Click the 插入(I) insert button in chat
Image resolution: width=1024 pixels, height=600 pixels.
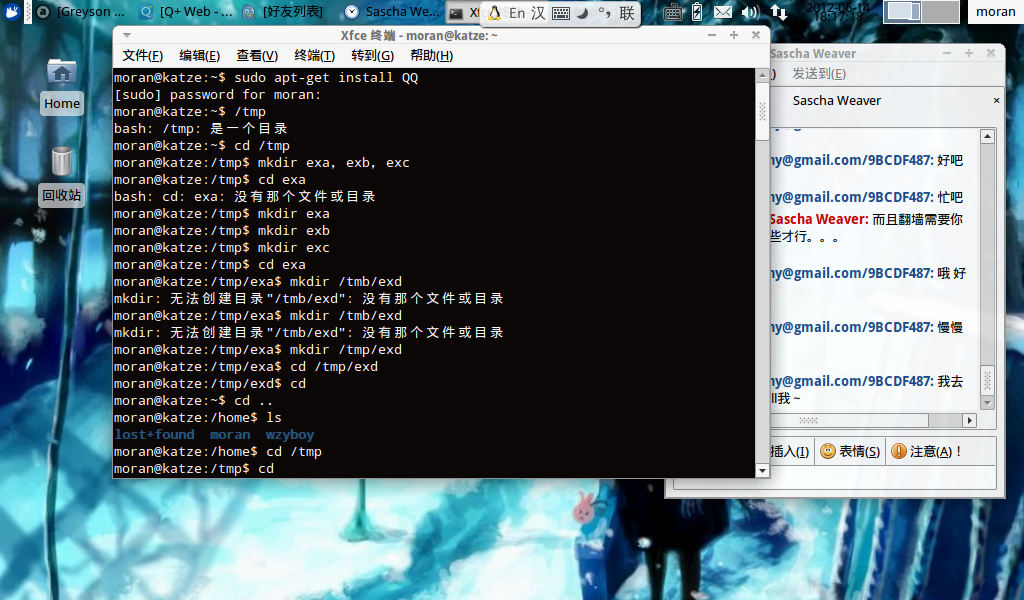pyautogui.click(x=790, y=452)
